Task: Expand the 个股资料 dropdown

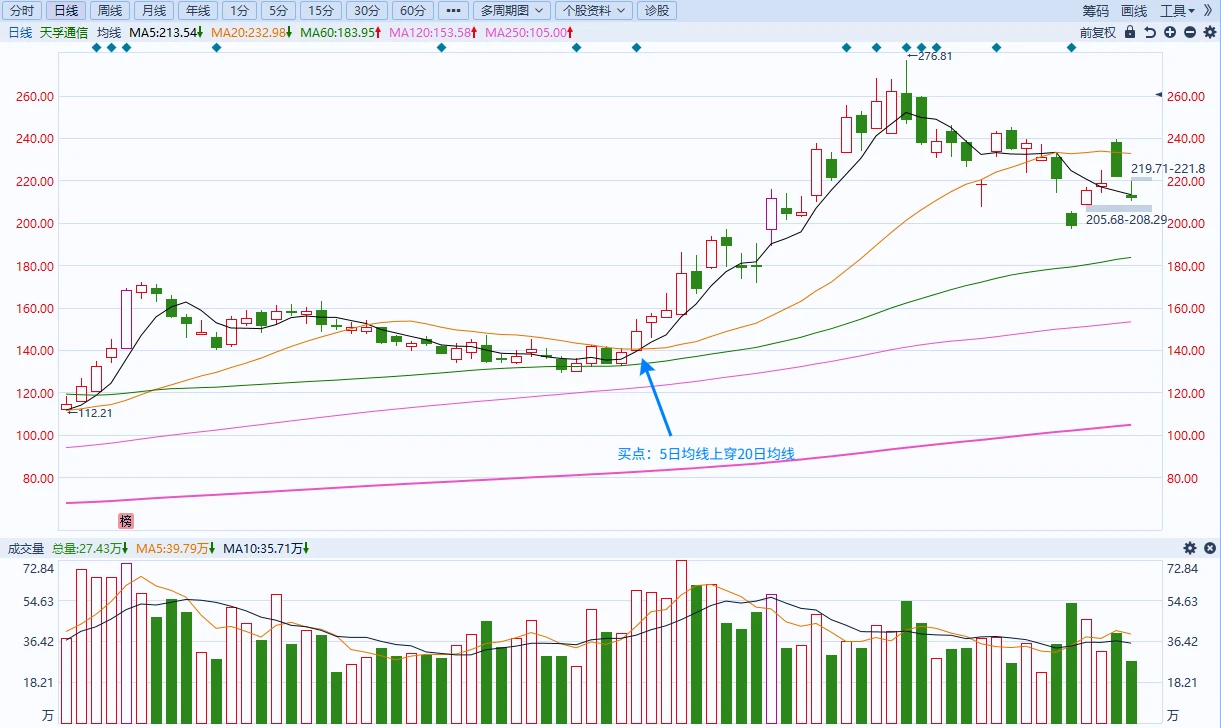Action: click(x=595, y=11)
